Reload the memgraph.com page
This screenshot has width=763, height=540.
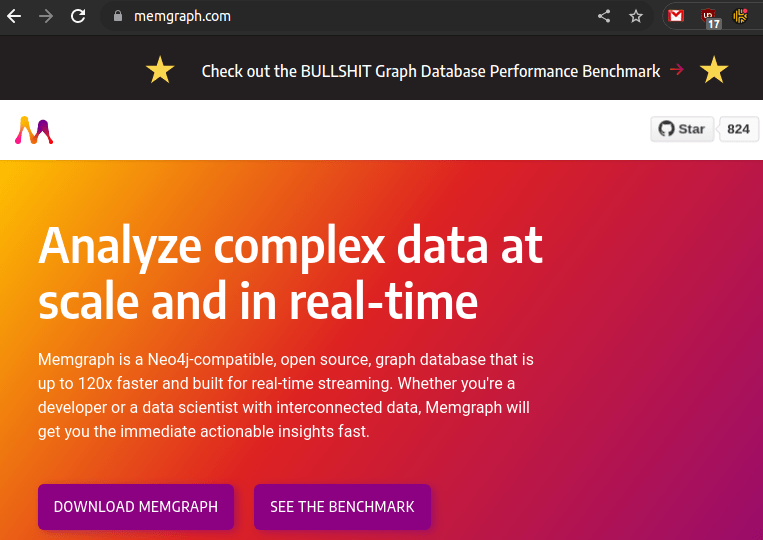(x=77, y=16)
